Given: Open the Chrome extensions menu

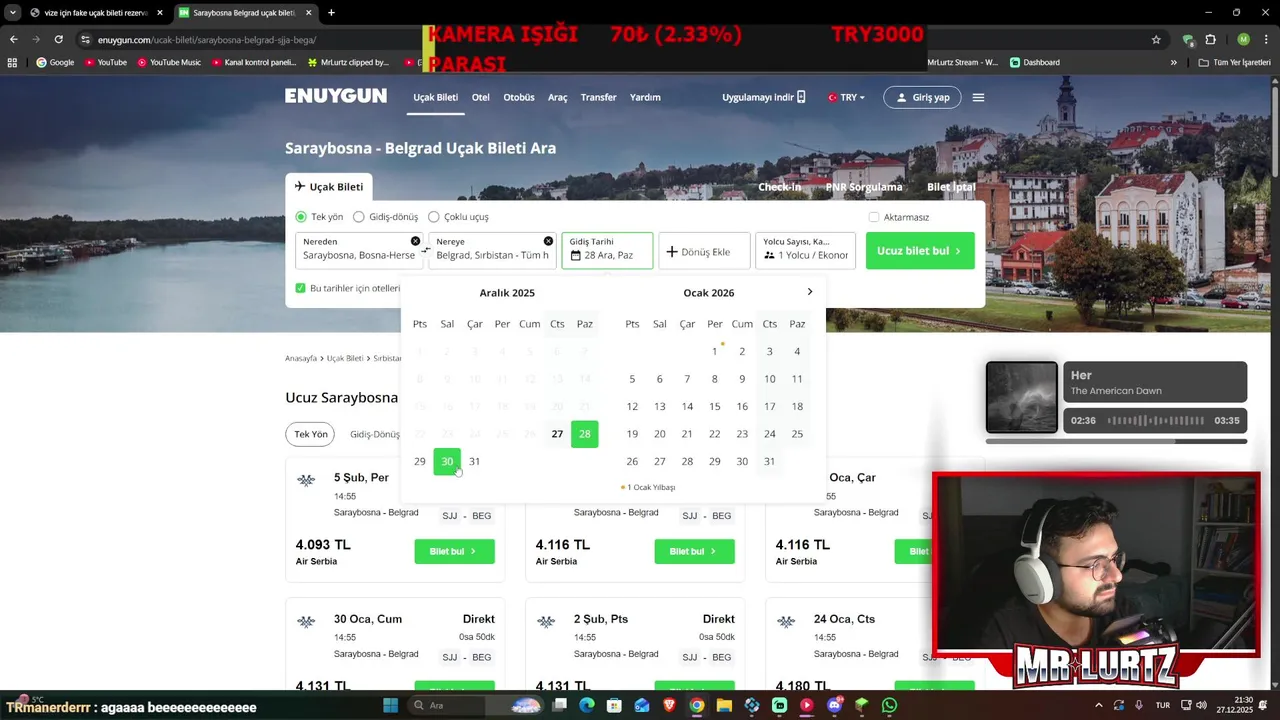Looking at the screenshot, I should click(1210, 40).
